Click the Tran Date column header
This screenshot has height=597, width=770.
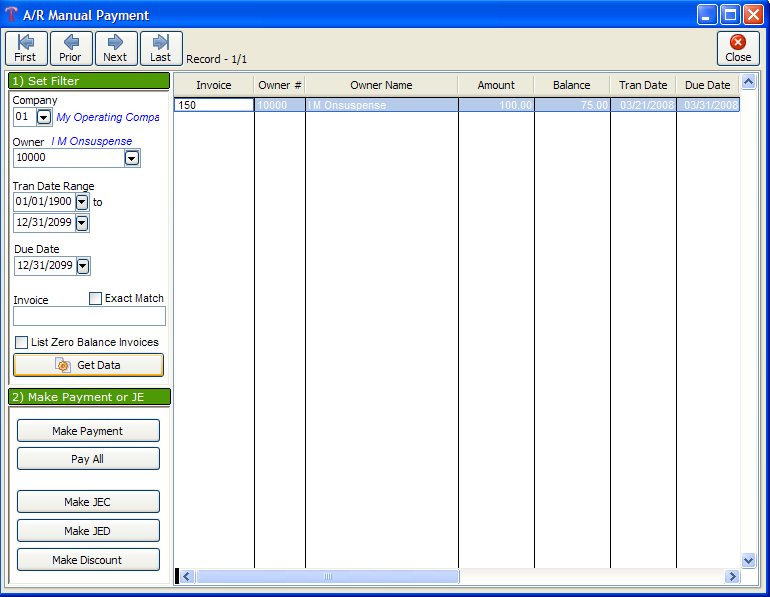coord(643,85)
